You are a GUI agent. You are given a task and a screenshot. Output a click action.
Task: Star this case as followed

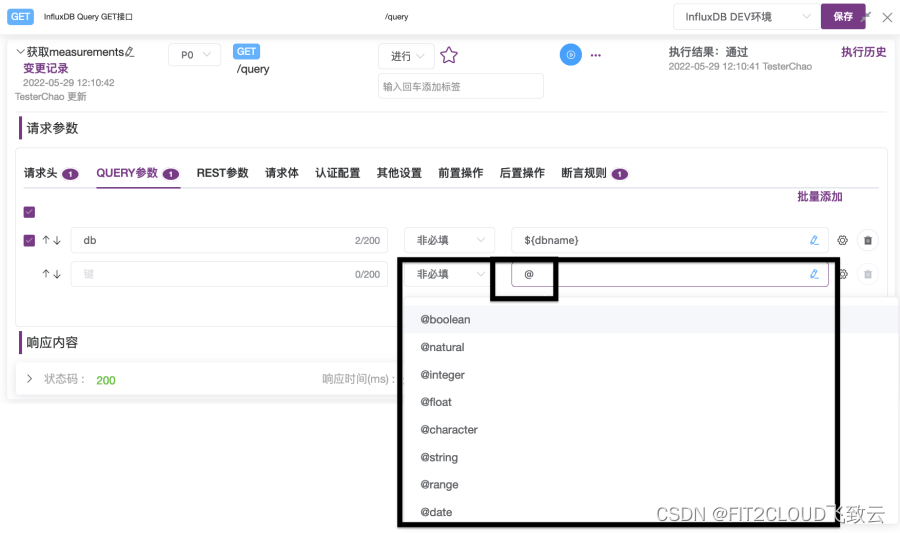[449, 55]
